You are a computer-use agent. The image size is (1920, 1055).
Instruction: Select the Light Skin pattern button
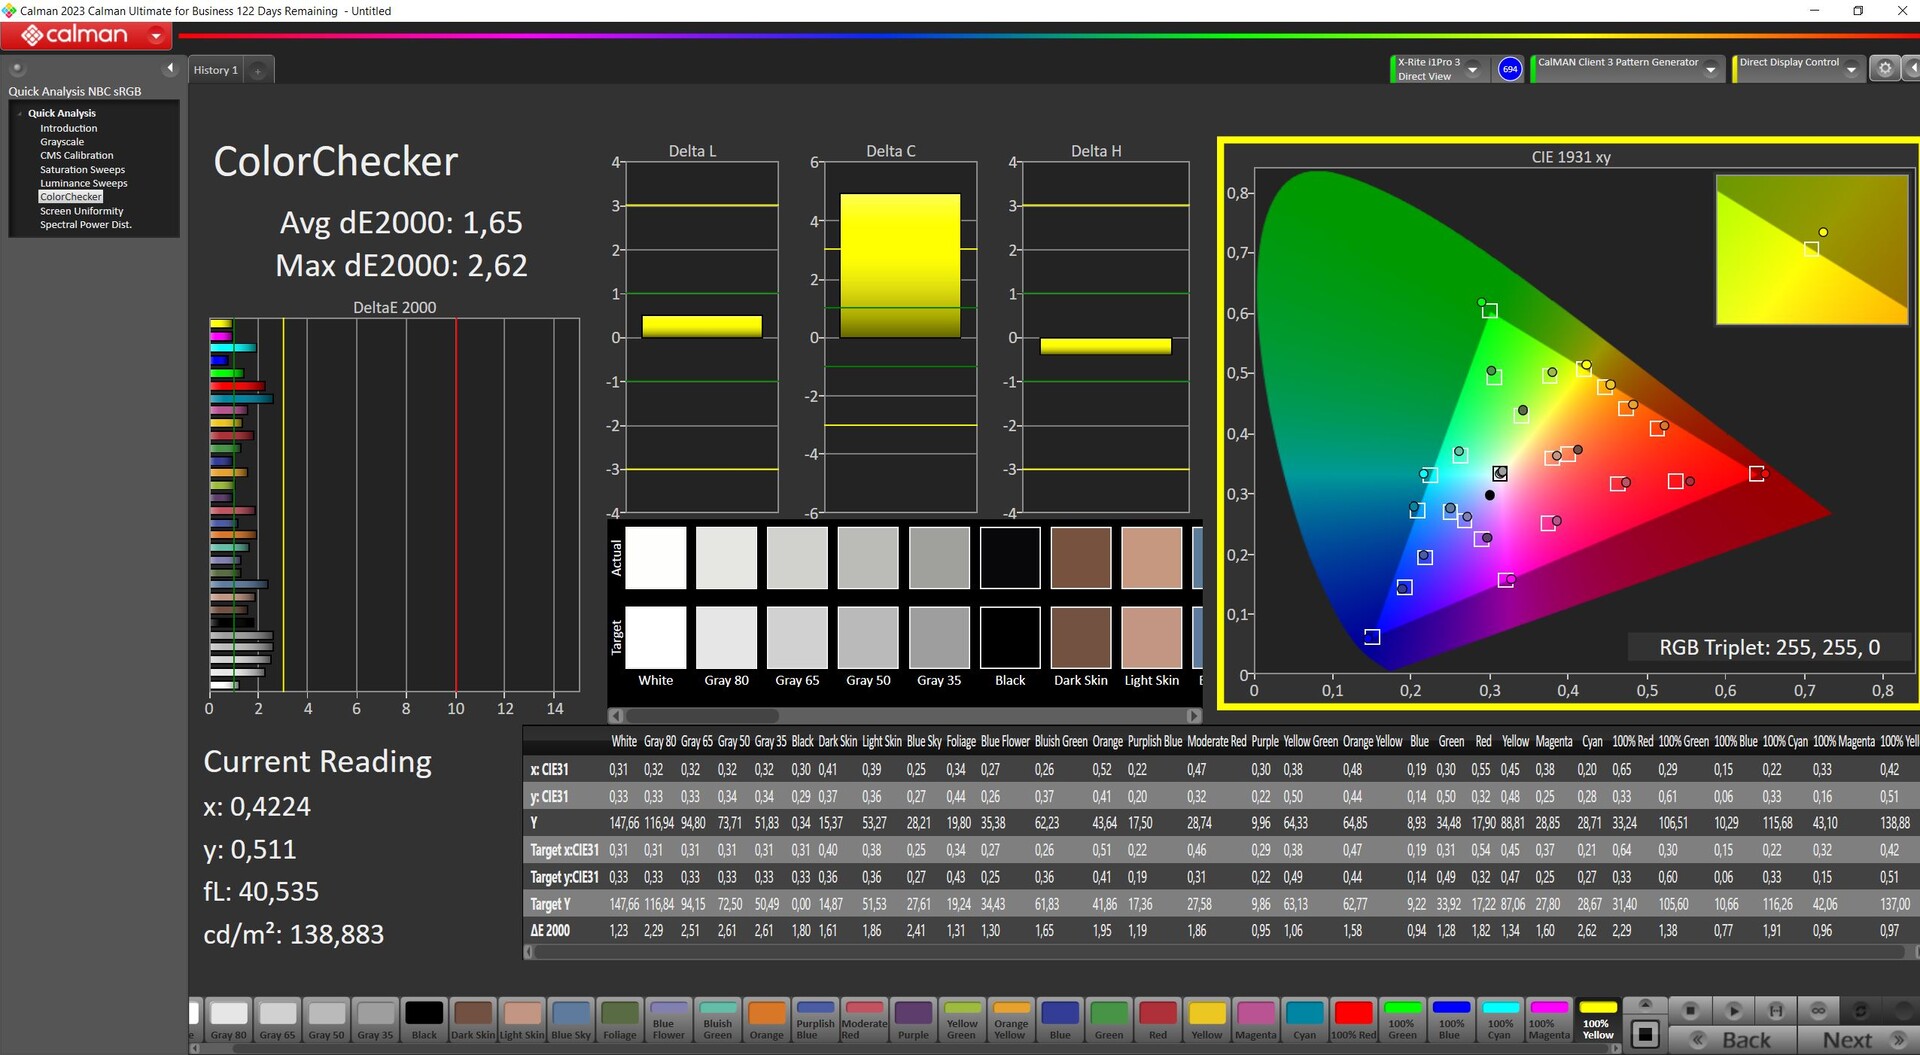click(x=522, y=1020)
